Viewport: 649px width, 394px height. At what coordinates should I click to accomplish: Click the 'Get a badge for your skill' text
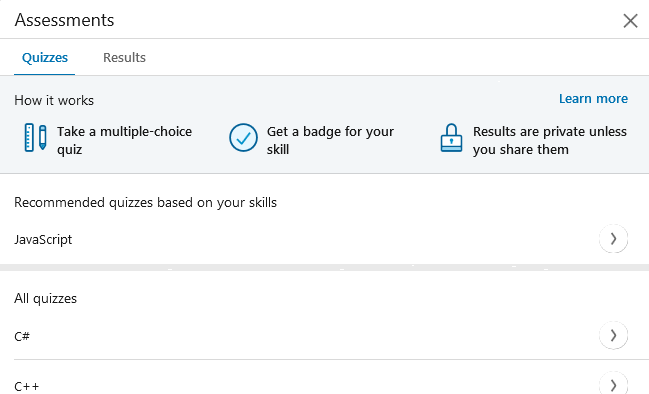click(330, 140)
